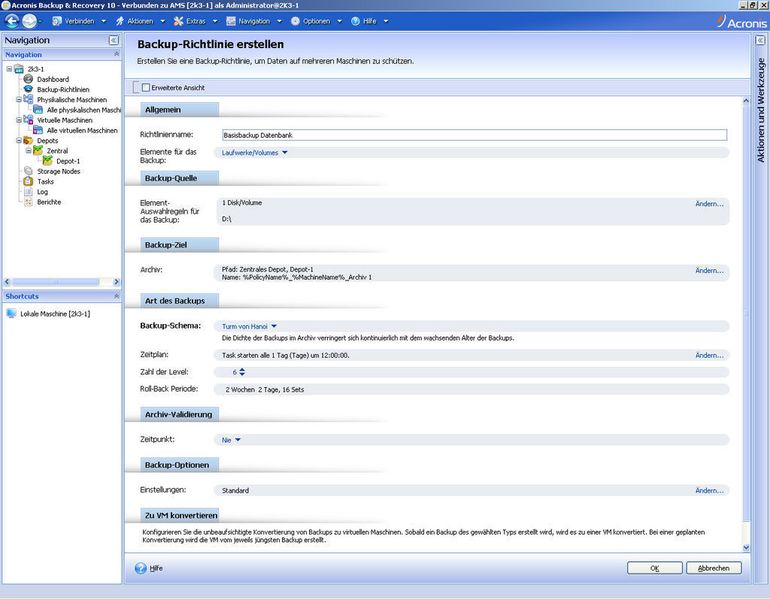The image size is (770, 600).
Task: Select Storage Nodes in navigation tree
Action: click(x=58, y=171)
